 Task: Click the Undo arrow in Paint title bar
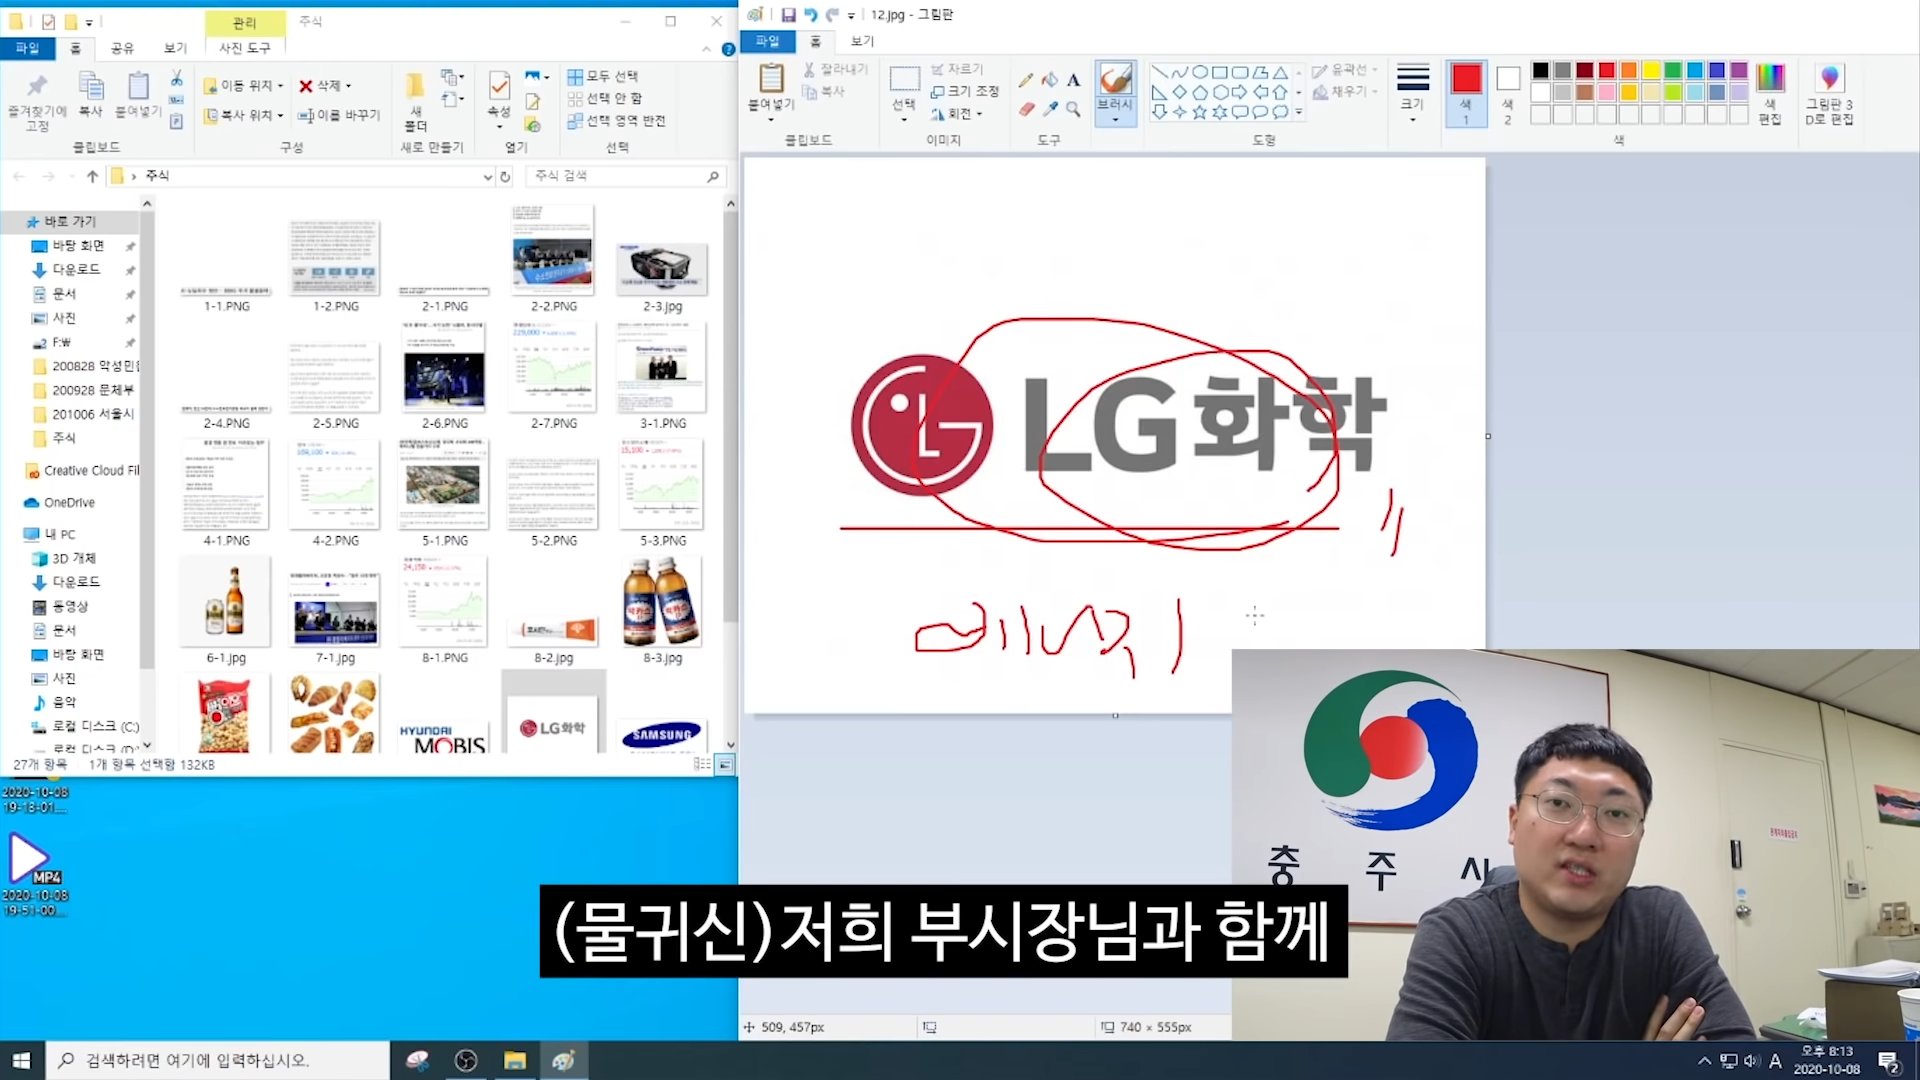click(x=810, y=15)
